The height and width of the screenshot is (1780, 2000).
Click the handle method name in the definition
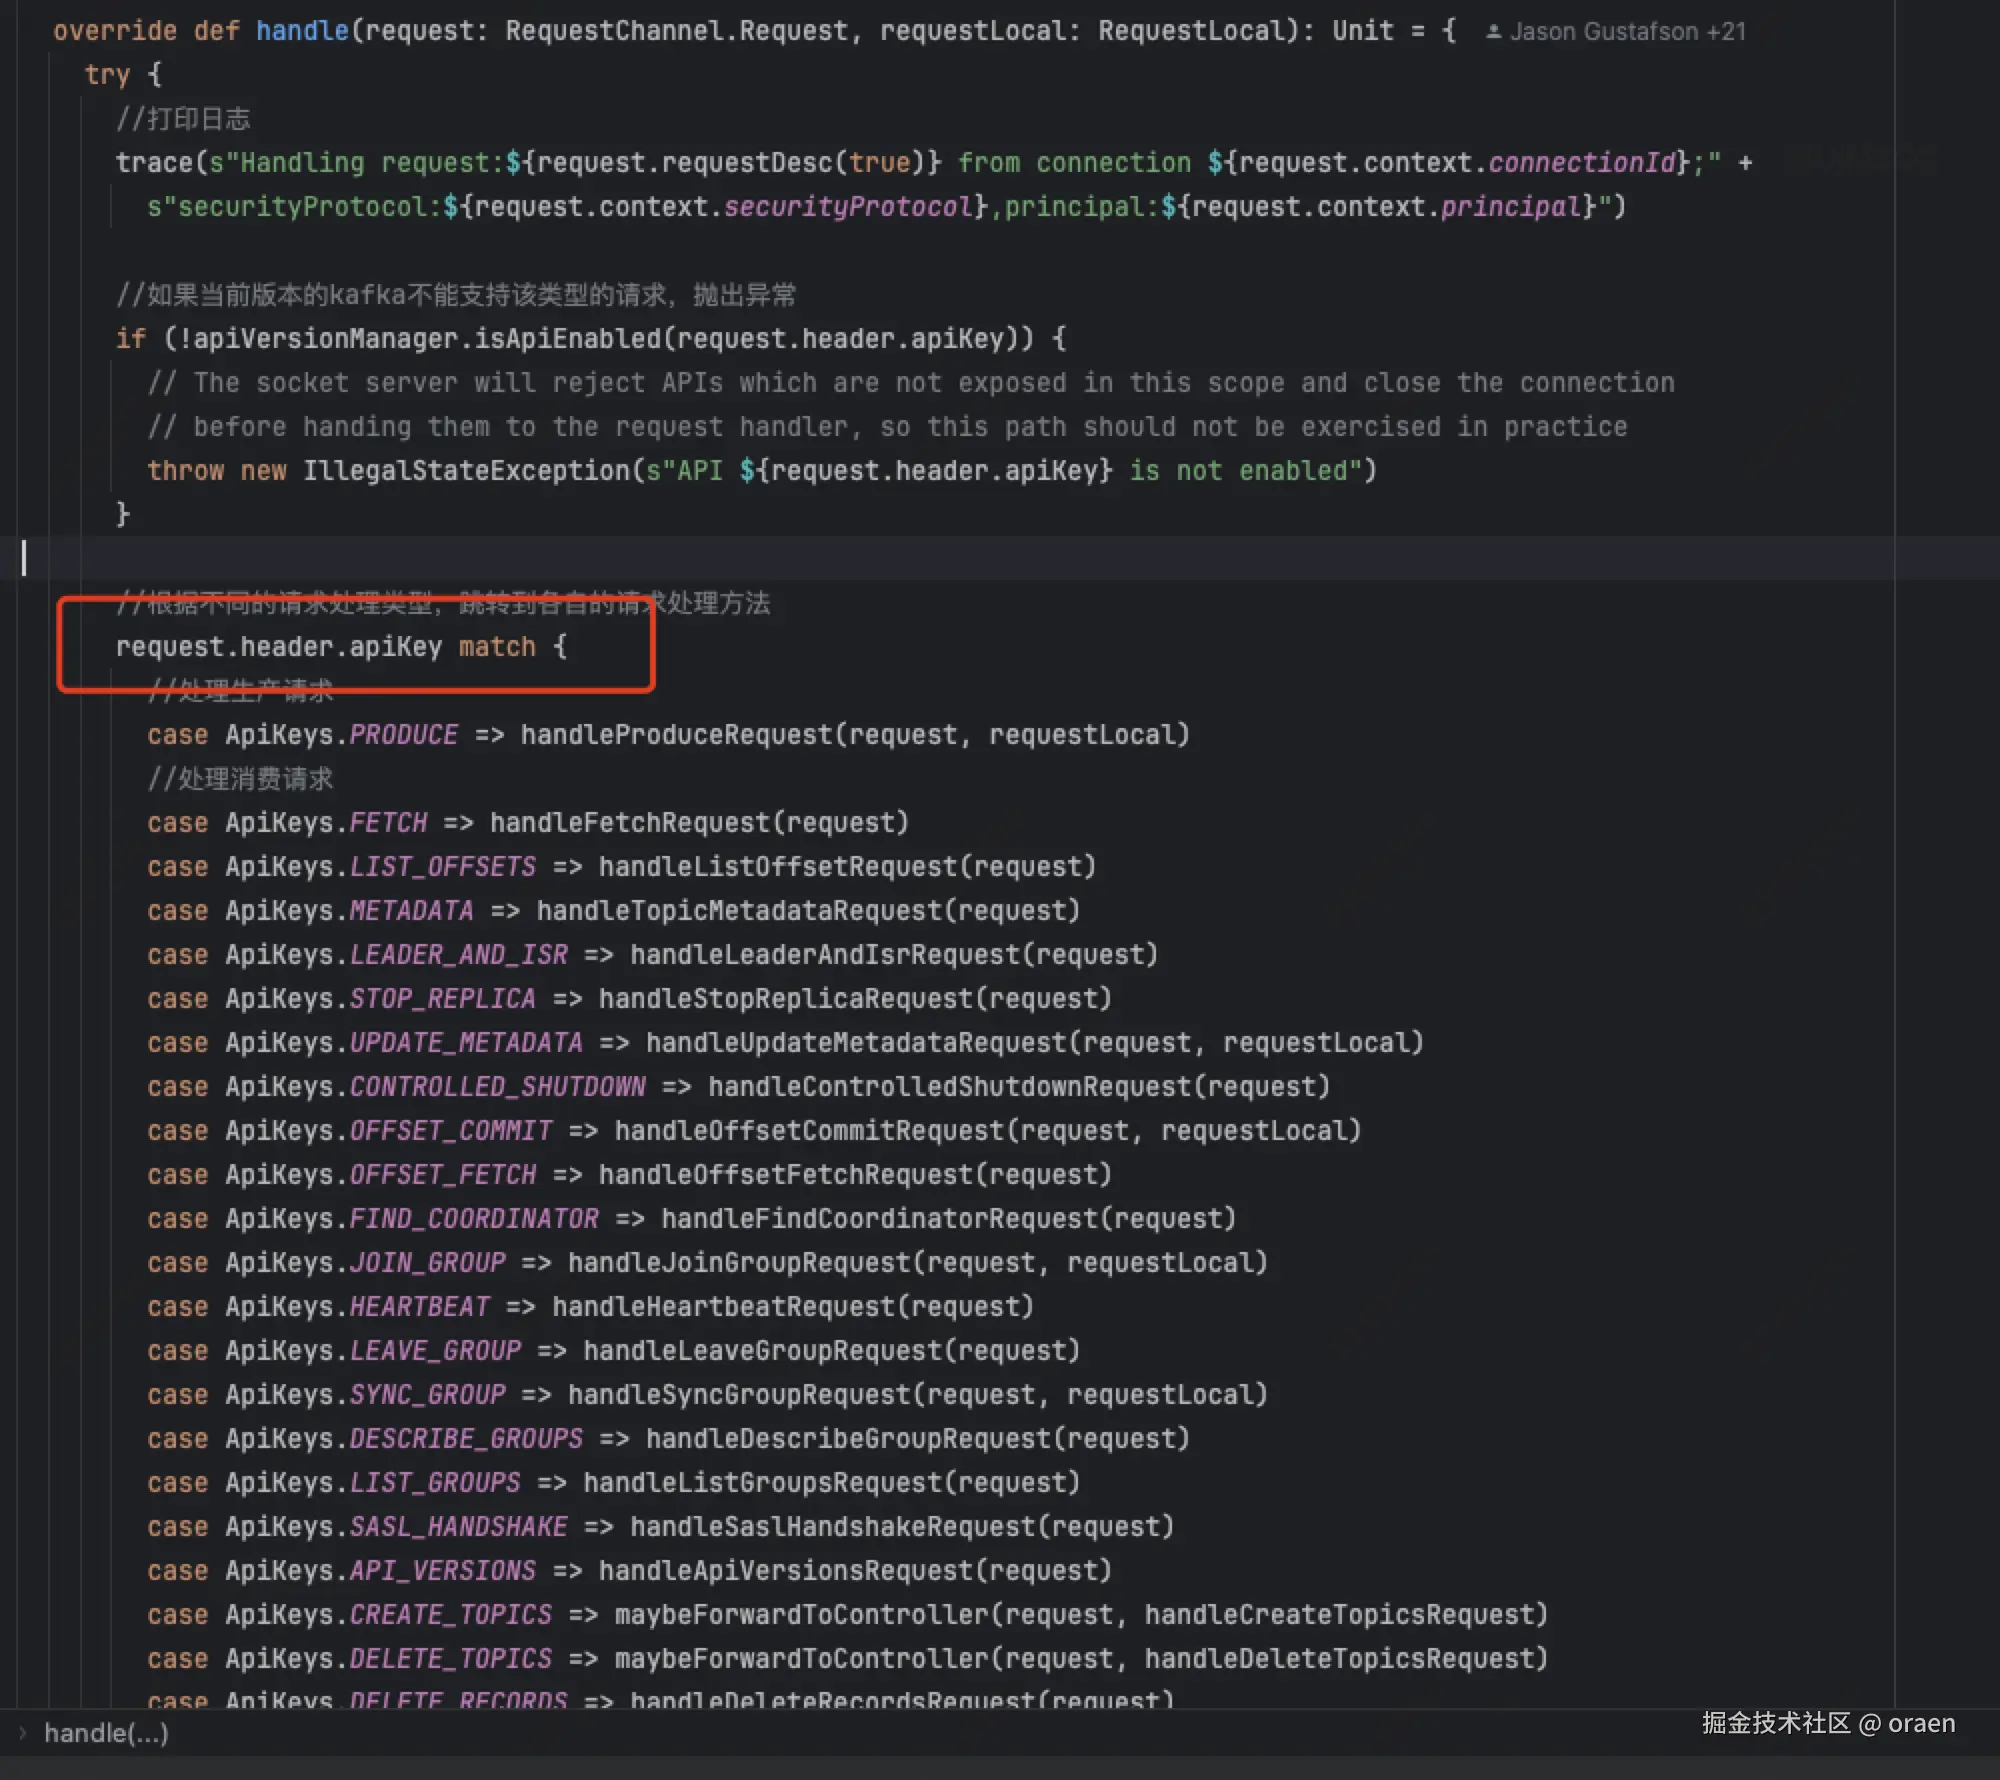(x=302, y=31)
